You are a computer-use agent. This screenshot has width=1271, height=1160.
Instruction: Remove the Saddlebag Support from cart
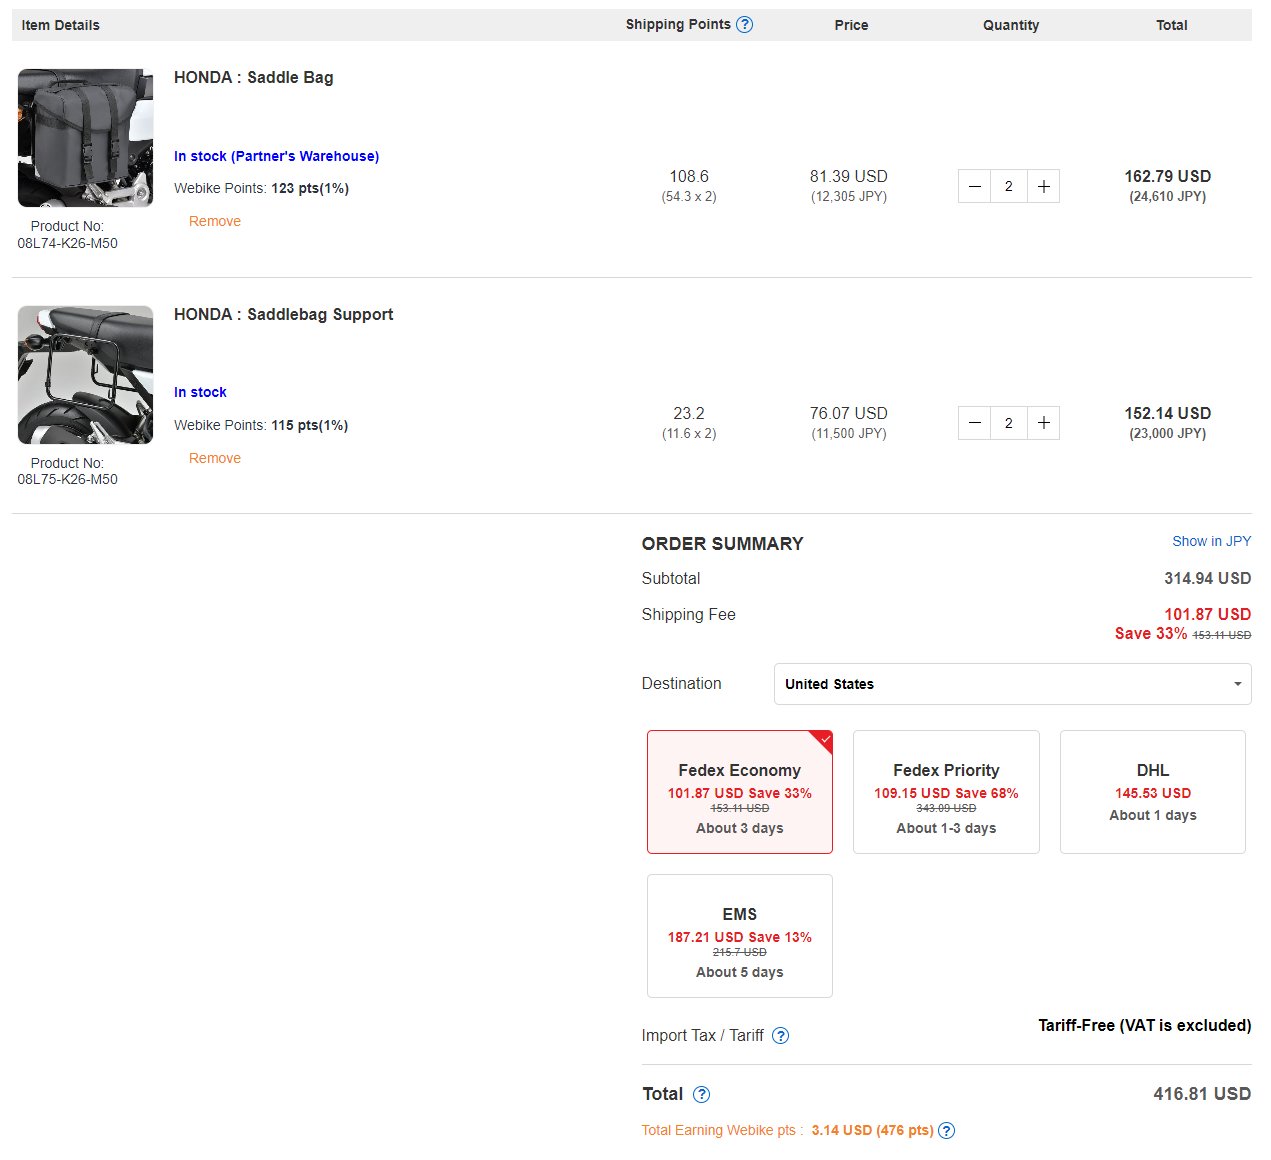point(215,458)
